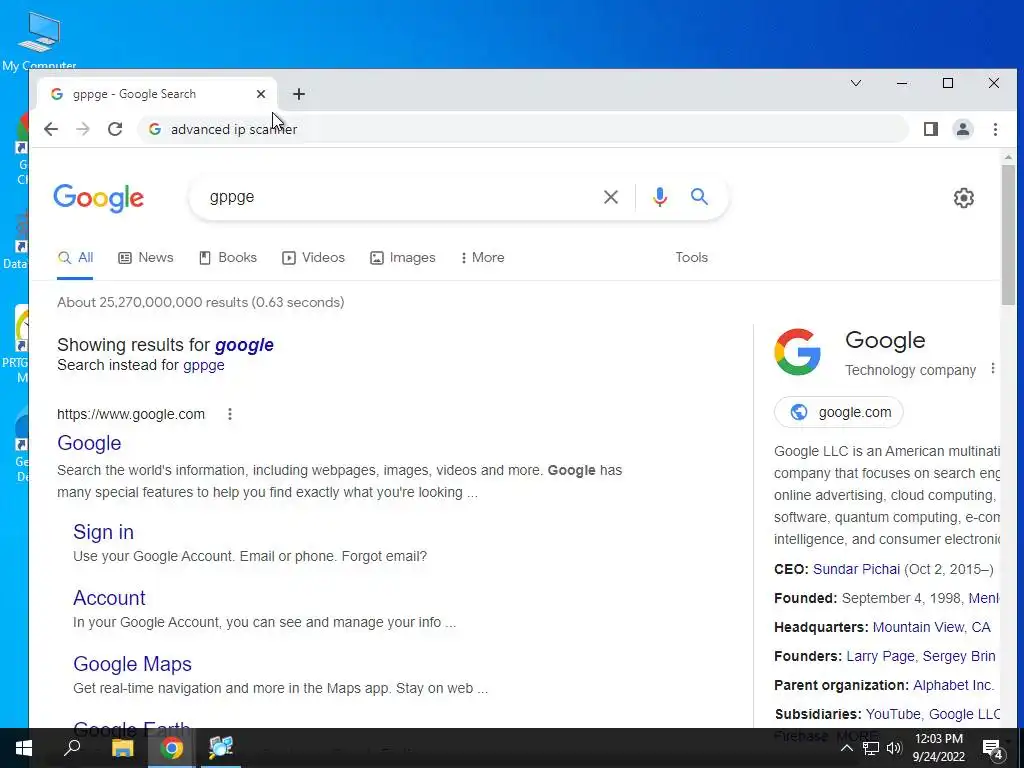Click the page vertical scrollbar thumb
This screenshot has width=1024, height=768.
click(x=1008, y=235)
